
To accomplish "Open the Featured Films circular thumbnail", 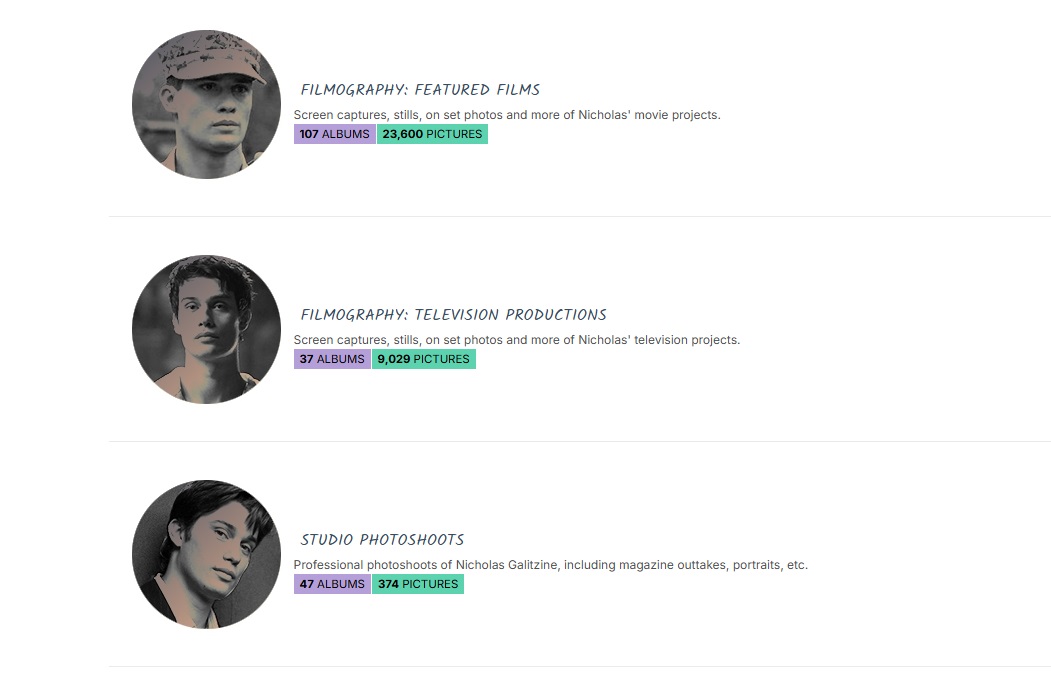I will point(206,104).
